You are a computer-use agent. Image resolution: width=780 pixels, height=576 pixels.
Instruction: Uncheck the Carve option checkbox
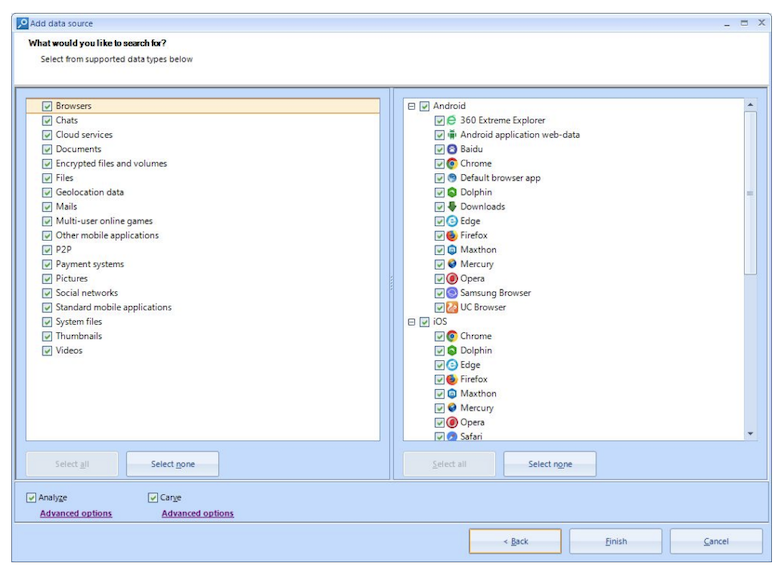pos(153,497)
